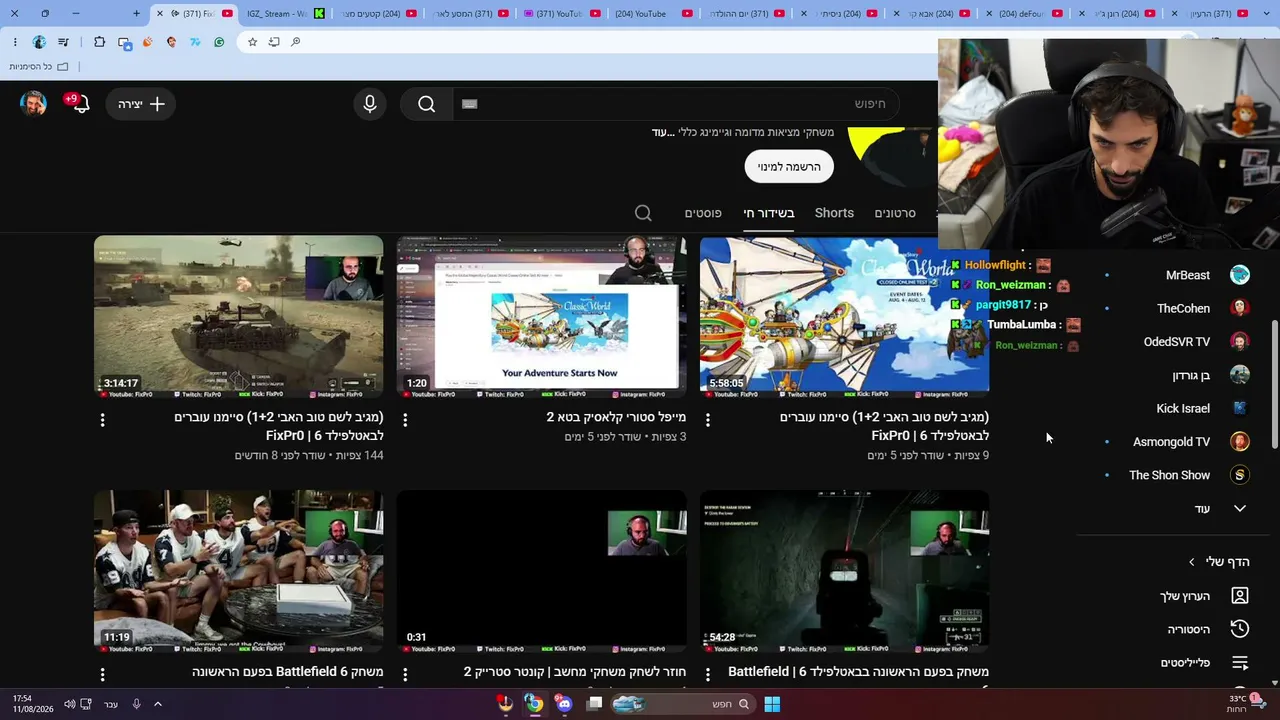Image resolution: width=1280 pixels, height=720 pixels.
Task: Open Chrome from the taskbar
Action: click(x=534, y=704)
